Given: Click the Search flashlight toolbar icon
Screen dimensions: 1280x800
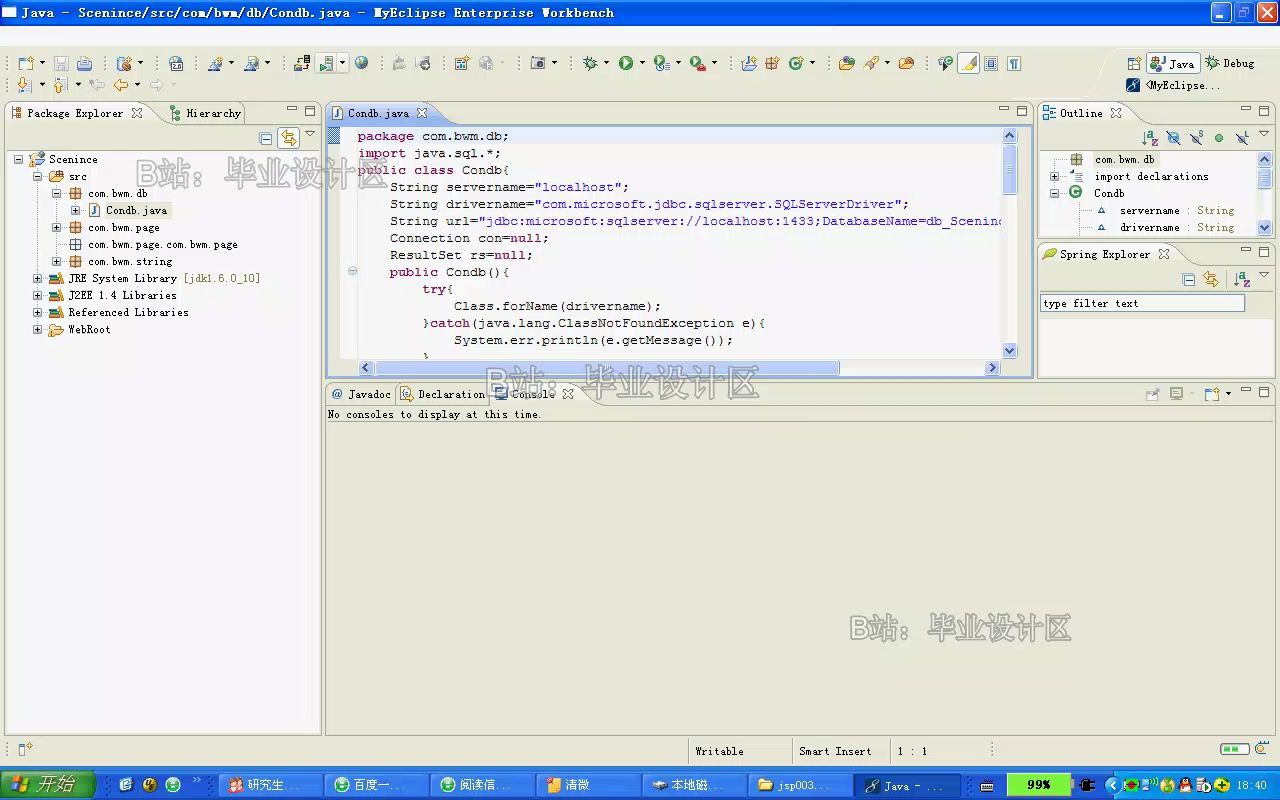Looking at the screenshot, I should pyautogui.click(x=871, y=63).
